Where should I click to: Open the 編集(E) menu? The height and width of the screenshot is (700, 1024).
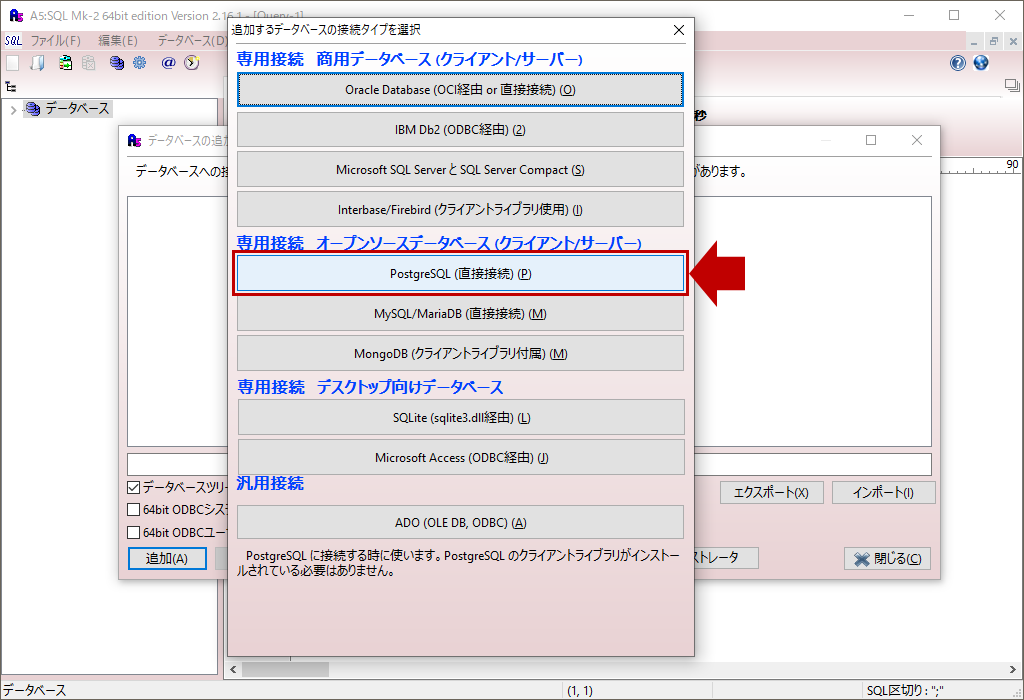pos(118,40)
